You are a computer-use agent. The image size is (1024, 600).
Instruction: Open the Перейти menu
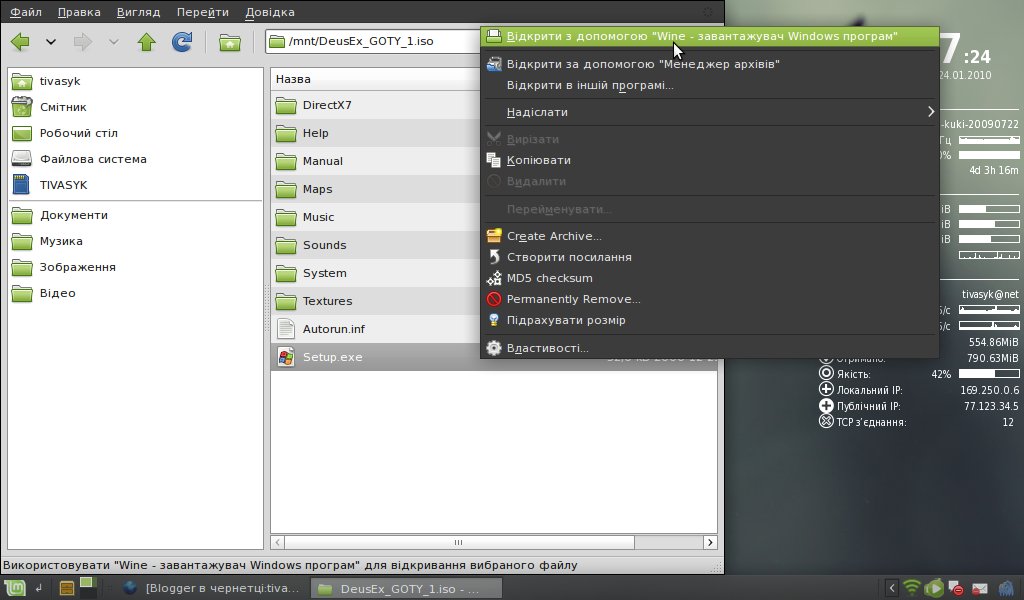point(202,12)
